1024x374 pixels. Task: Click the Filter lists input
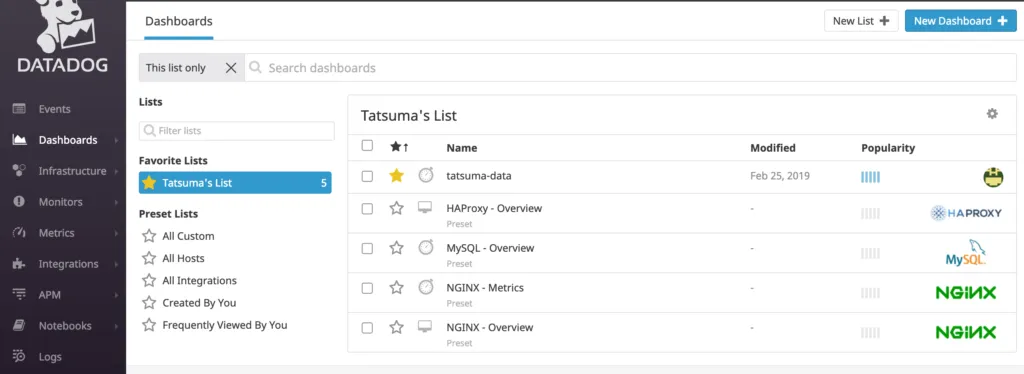(236, 131)
